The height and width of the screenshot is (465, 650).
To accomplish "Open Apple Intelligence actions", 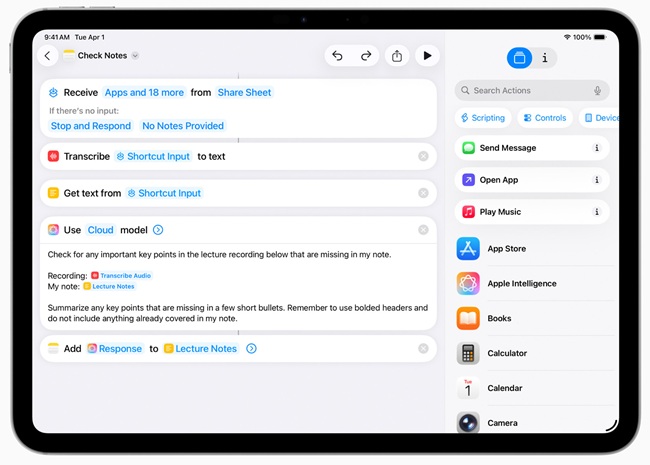I will [x=535, y=283].
